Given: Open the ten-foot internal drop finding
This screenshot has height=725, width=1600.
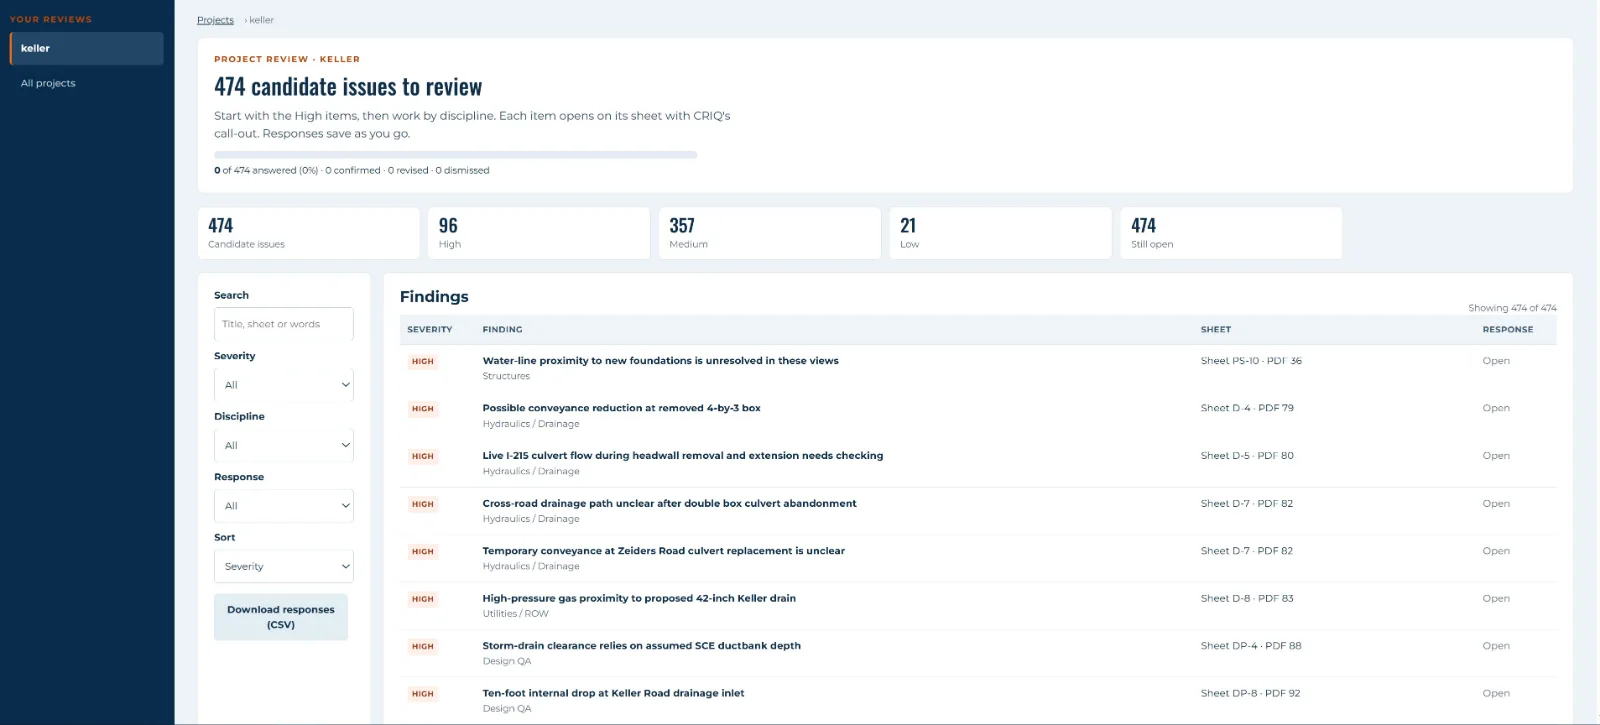Looking at the screenshot, I should tap(613, 693).
